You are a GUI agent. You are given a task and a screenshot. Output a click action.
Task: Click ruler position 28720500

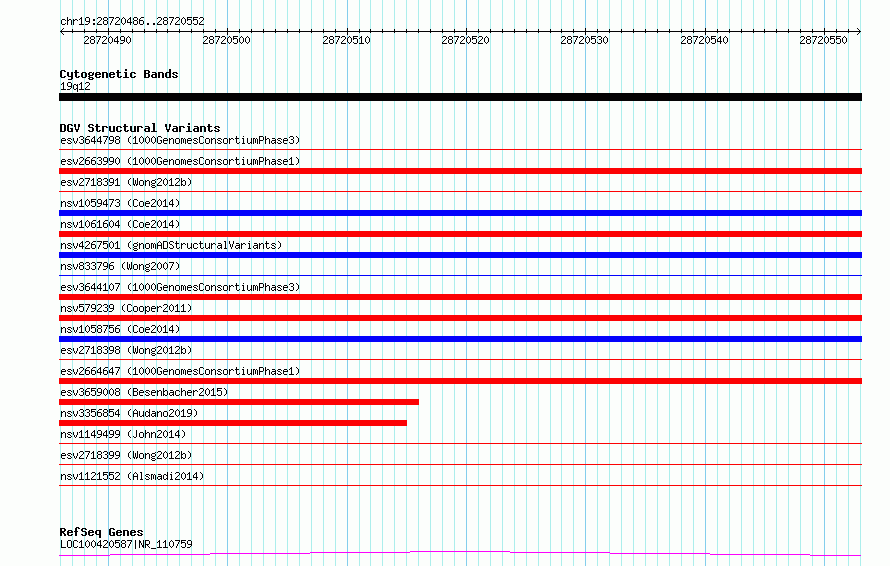[226, 40]
